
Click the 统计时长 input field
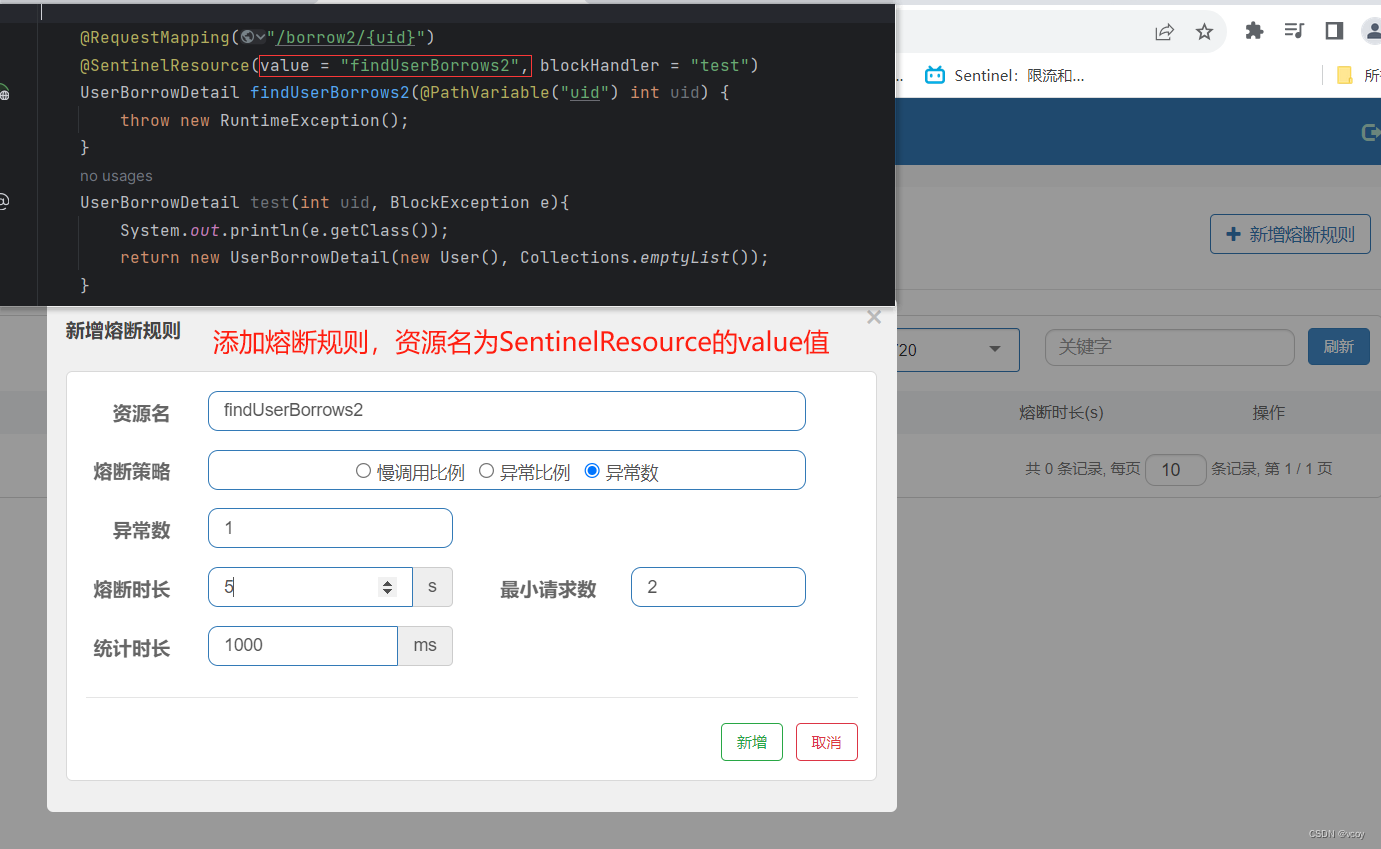click(303, 646)
